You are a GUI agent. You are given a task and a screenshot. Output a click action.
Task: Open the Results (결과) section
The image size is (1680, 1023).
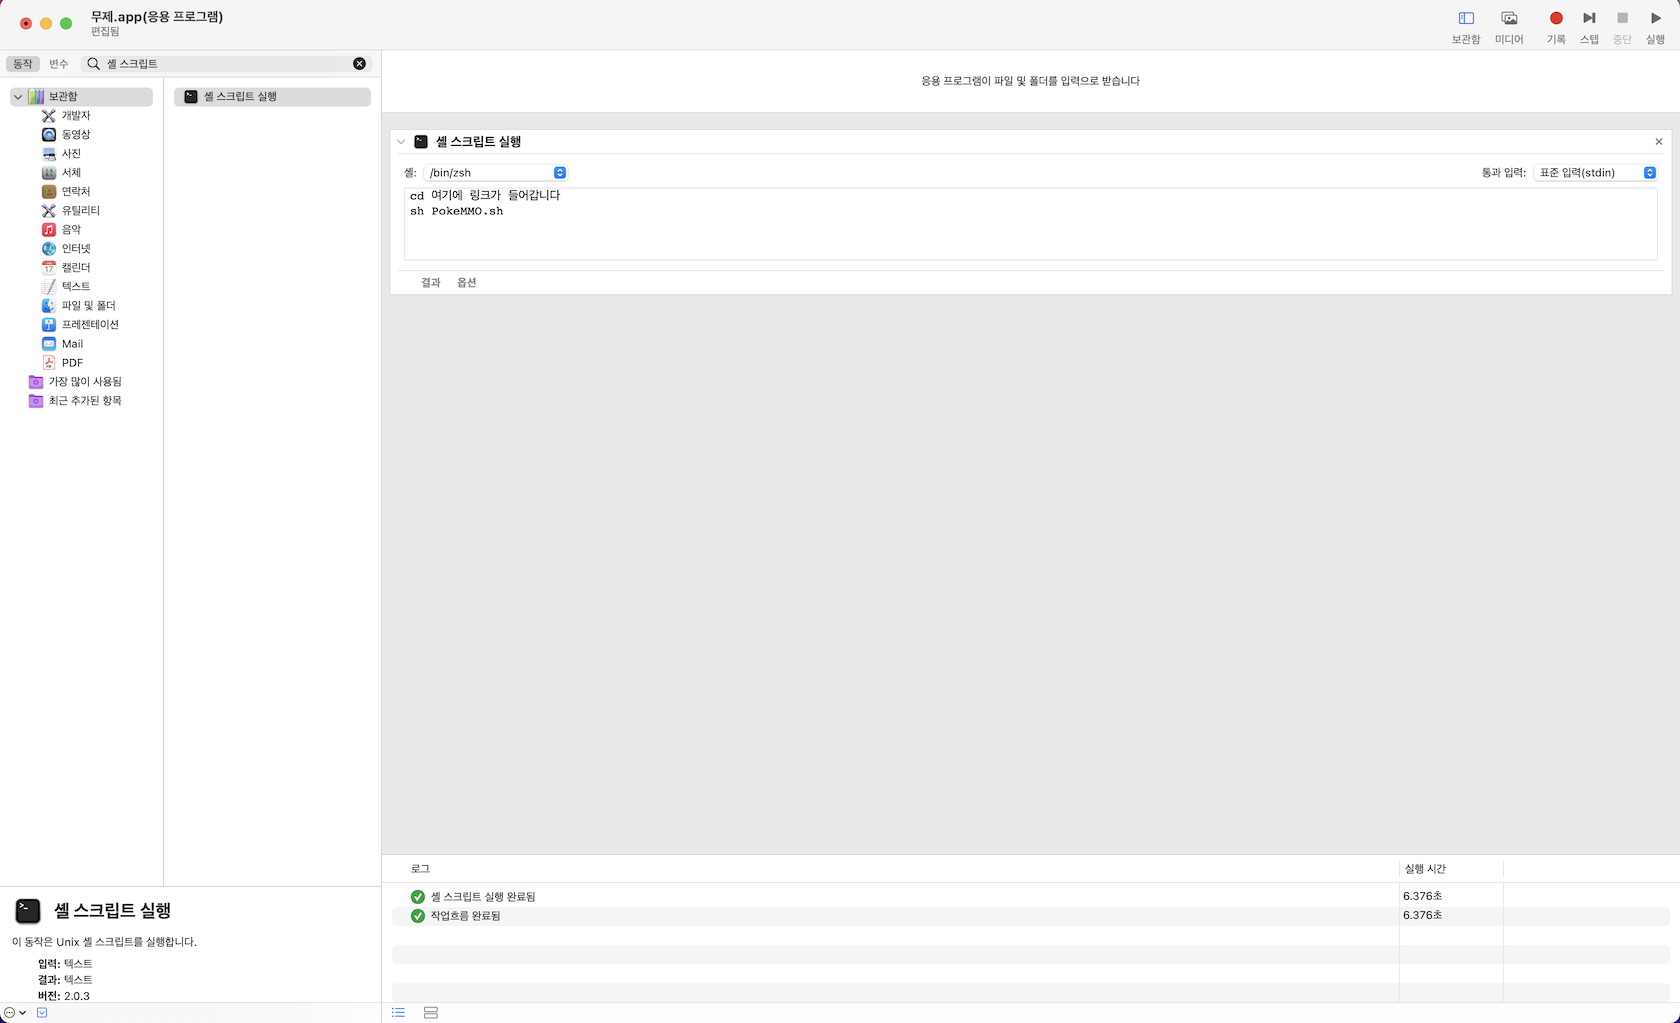pyautogui.click(x=431, y=283)
